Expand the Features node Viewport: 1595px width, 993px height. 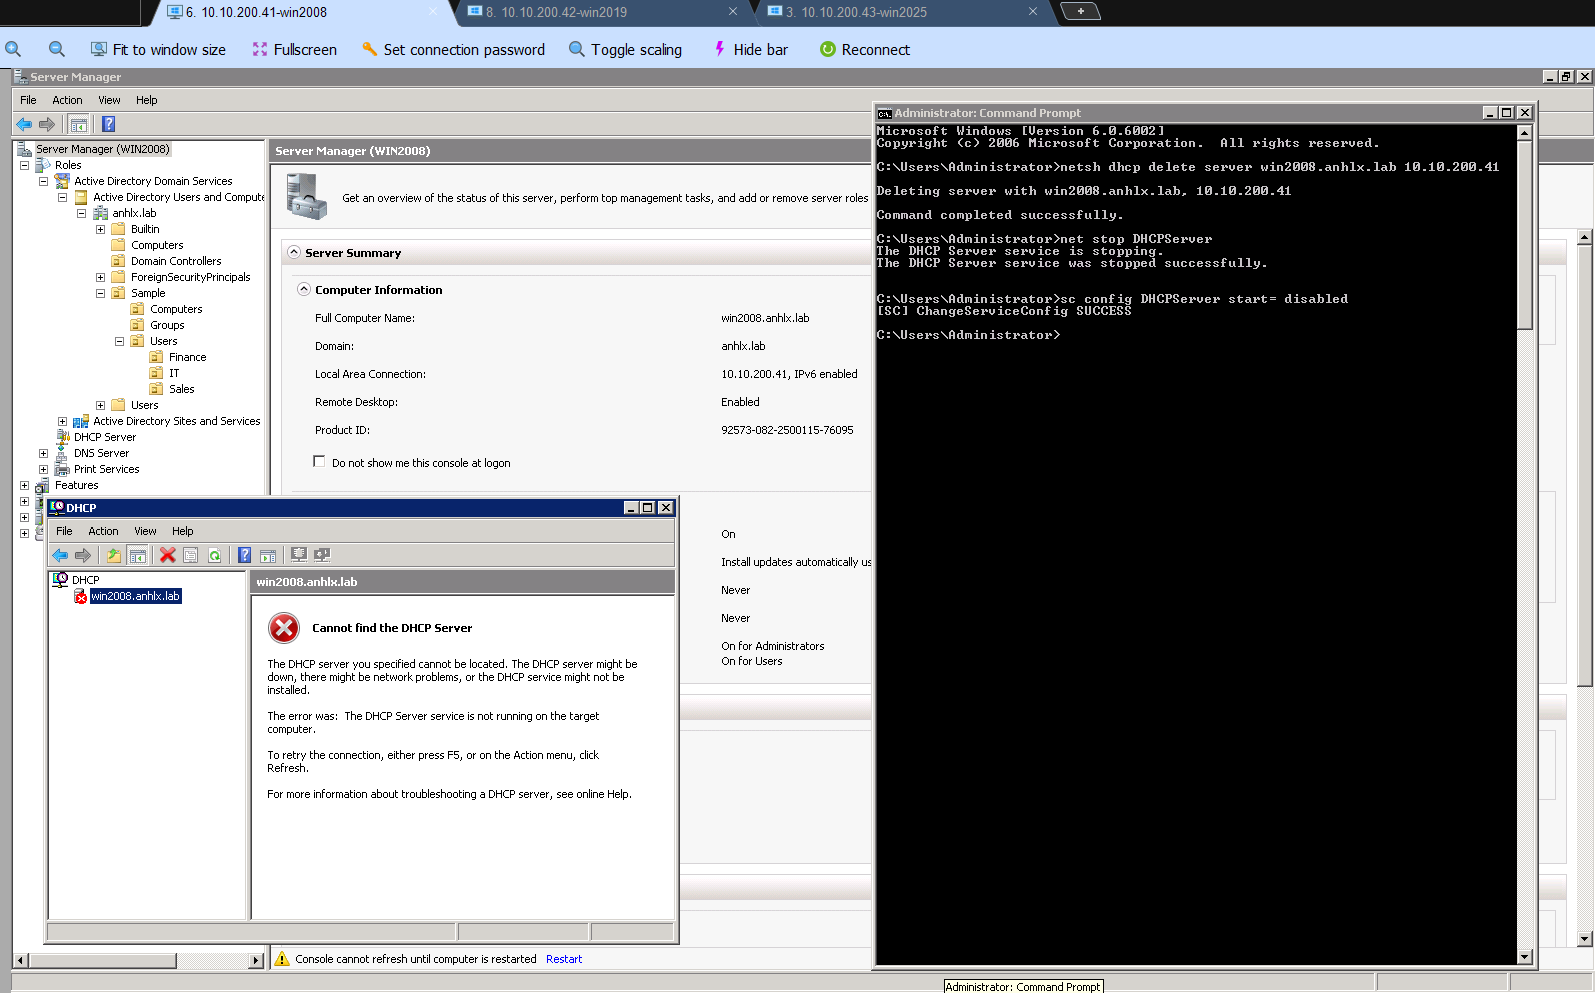click(24, 485)
